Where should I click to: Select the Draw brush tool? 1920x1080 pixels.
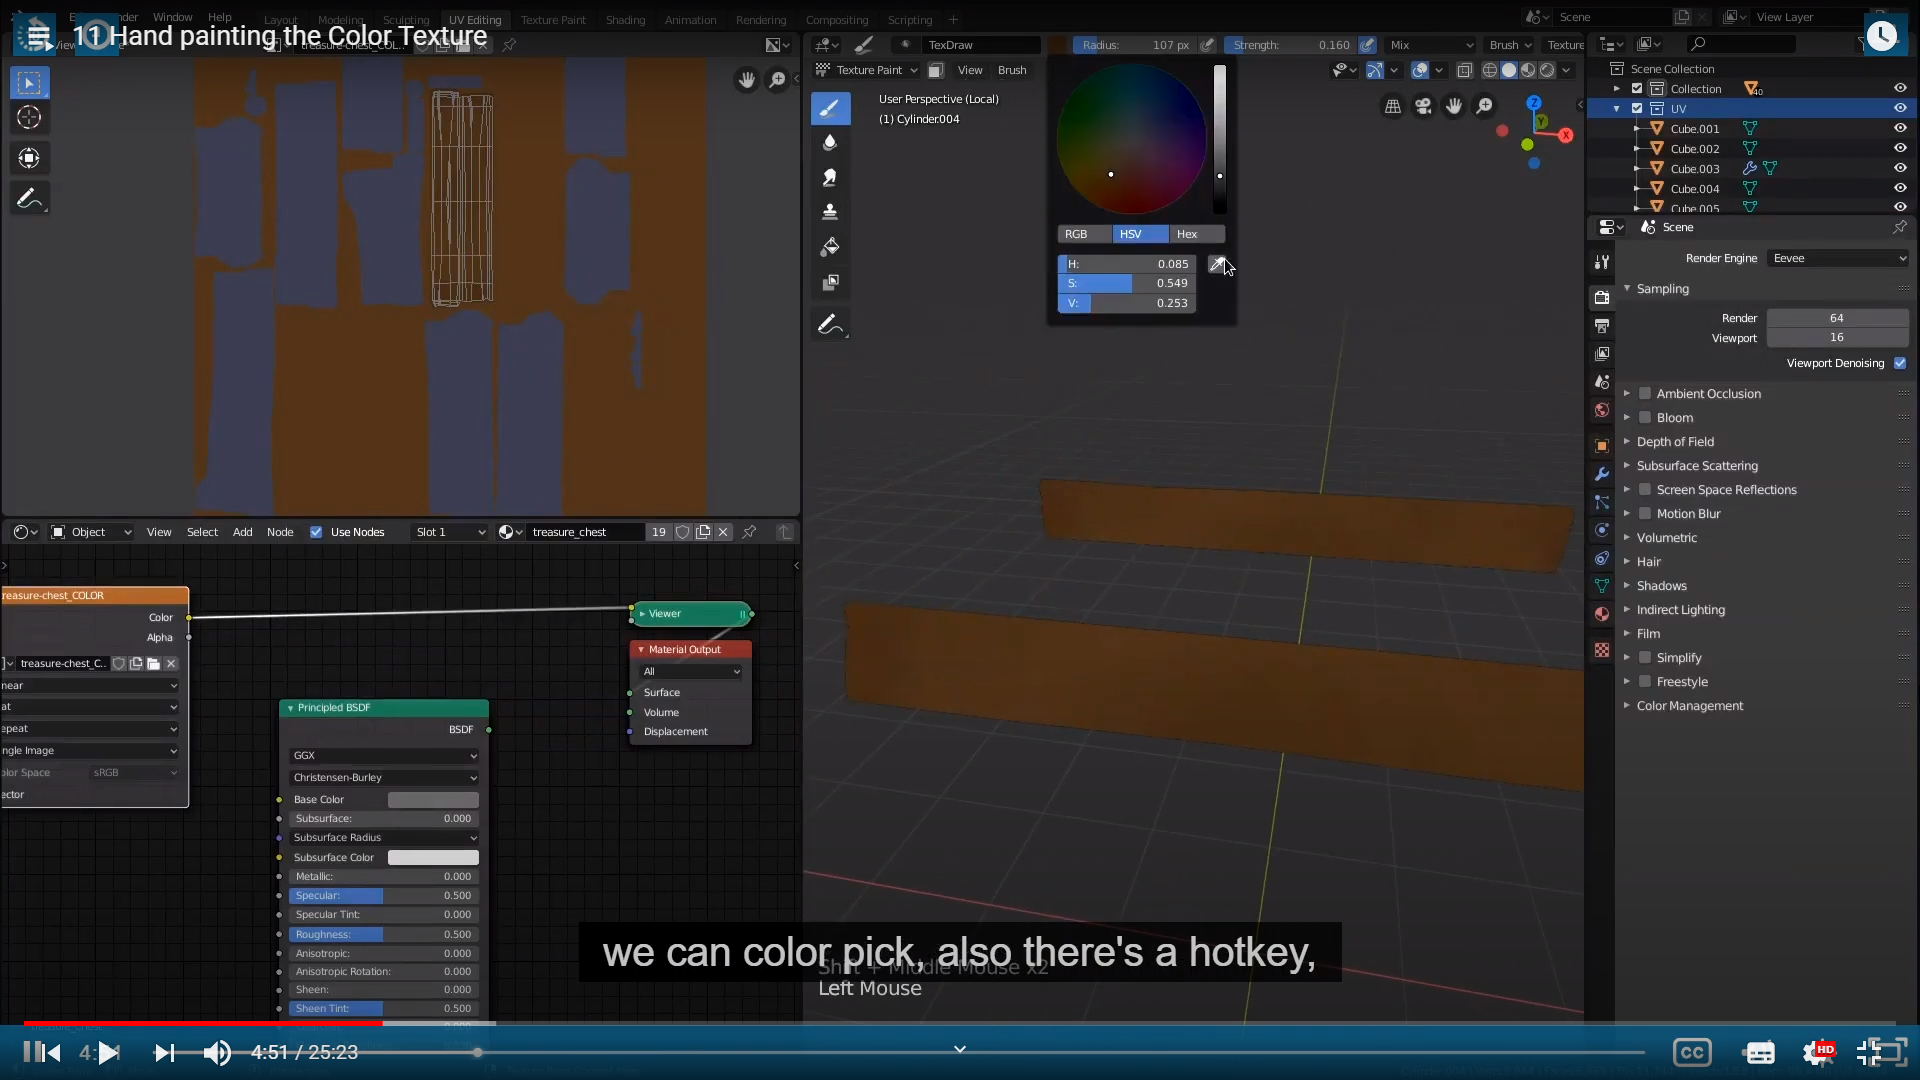[830, 108]
